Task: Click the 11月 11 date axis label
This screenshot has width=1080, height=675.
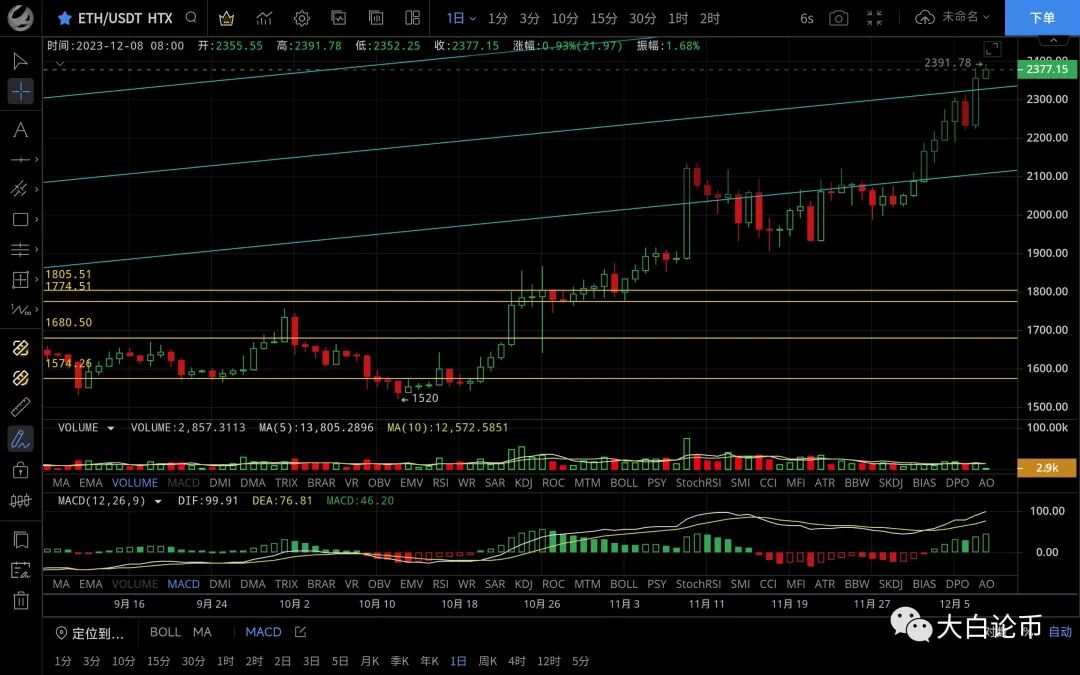Action: pyautogui.click(x=707, y=604)
